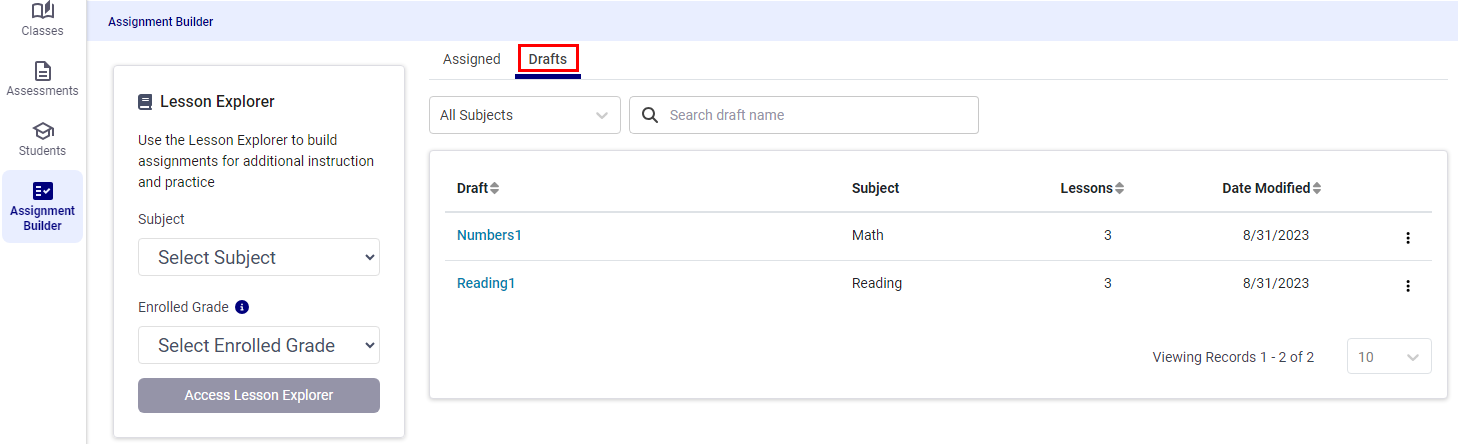Switch to the Drafts tab
Screen dimensions: 1458x444
pyautogui.click(x=548, y=59)
